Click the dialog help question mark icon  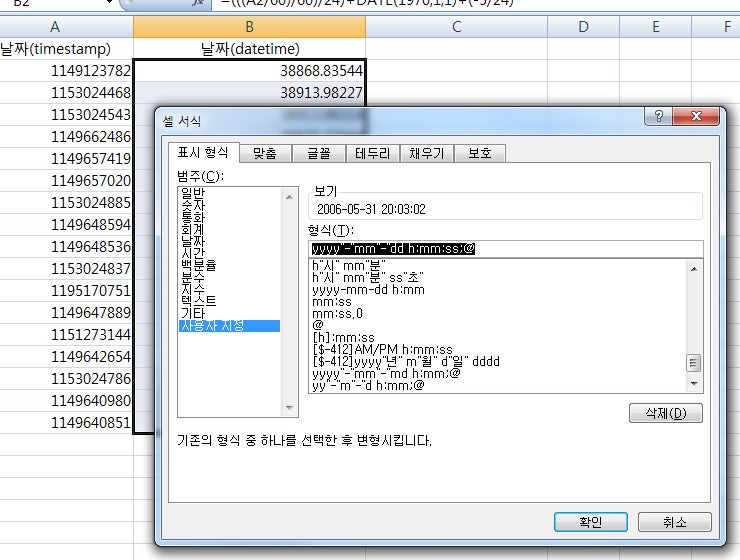(659, 116)
